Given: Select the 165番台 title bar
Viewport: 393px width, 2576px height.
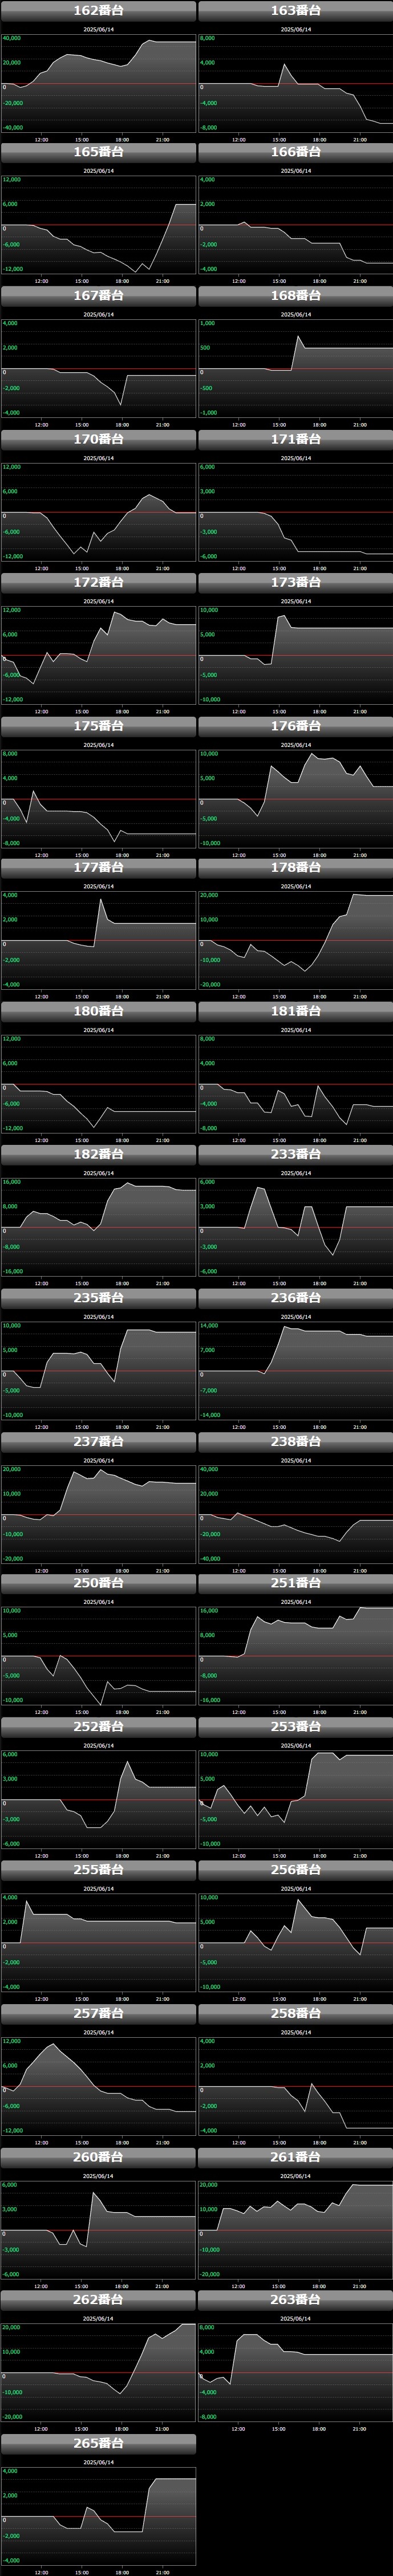Looking at the screenshot, I should click(x=98, y=153).
